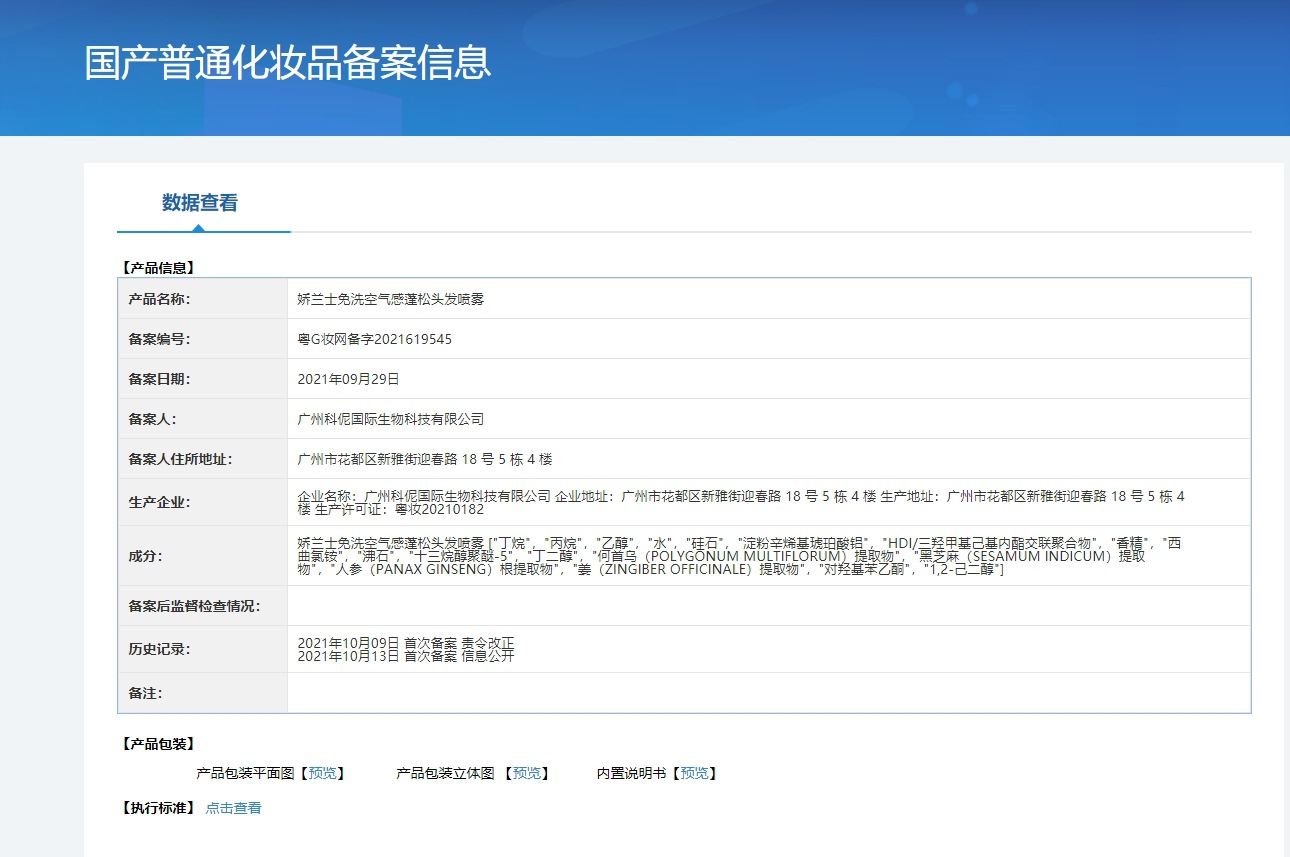Click the 【产品包装】 section heading
Viewport: 1290px width, 857px height.
point(157,744)
